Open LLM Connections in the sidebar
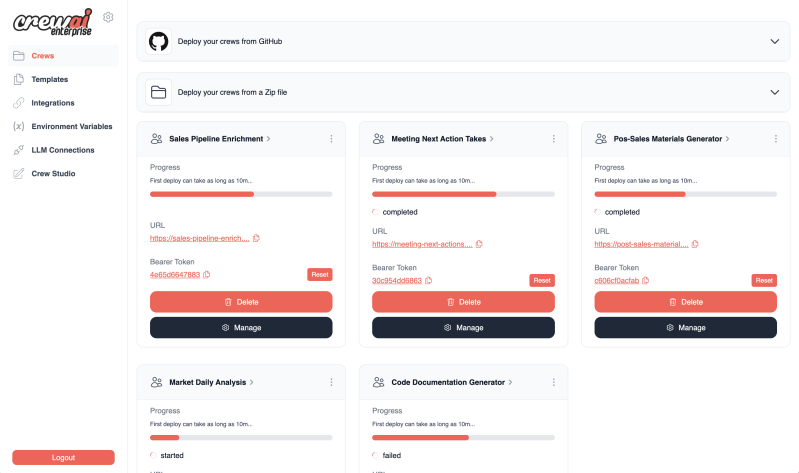799x473 pixels. [x=64, y=150]
